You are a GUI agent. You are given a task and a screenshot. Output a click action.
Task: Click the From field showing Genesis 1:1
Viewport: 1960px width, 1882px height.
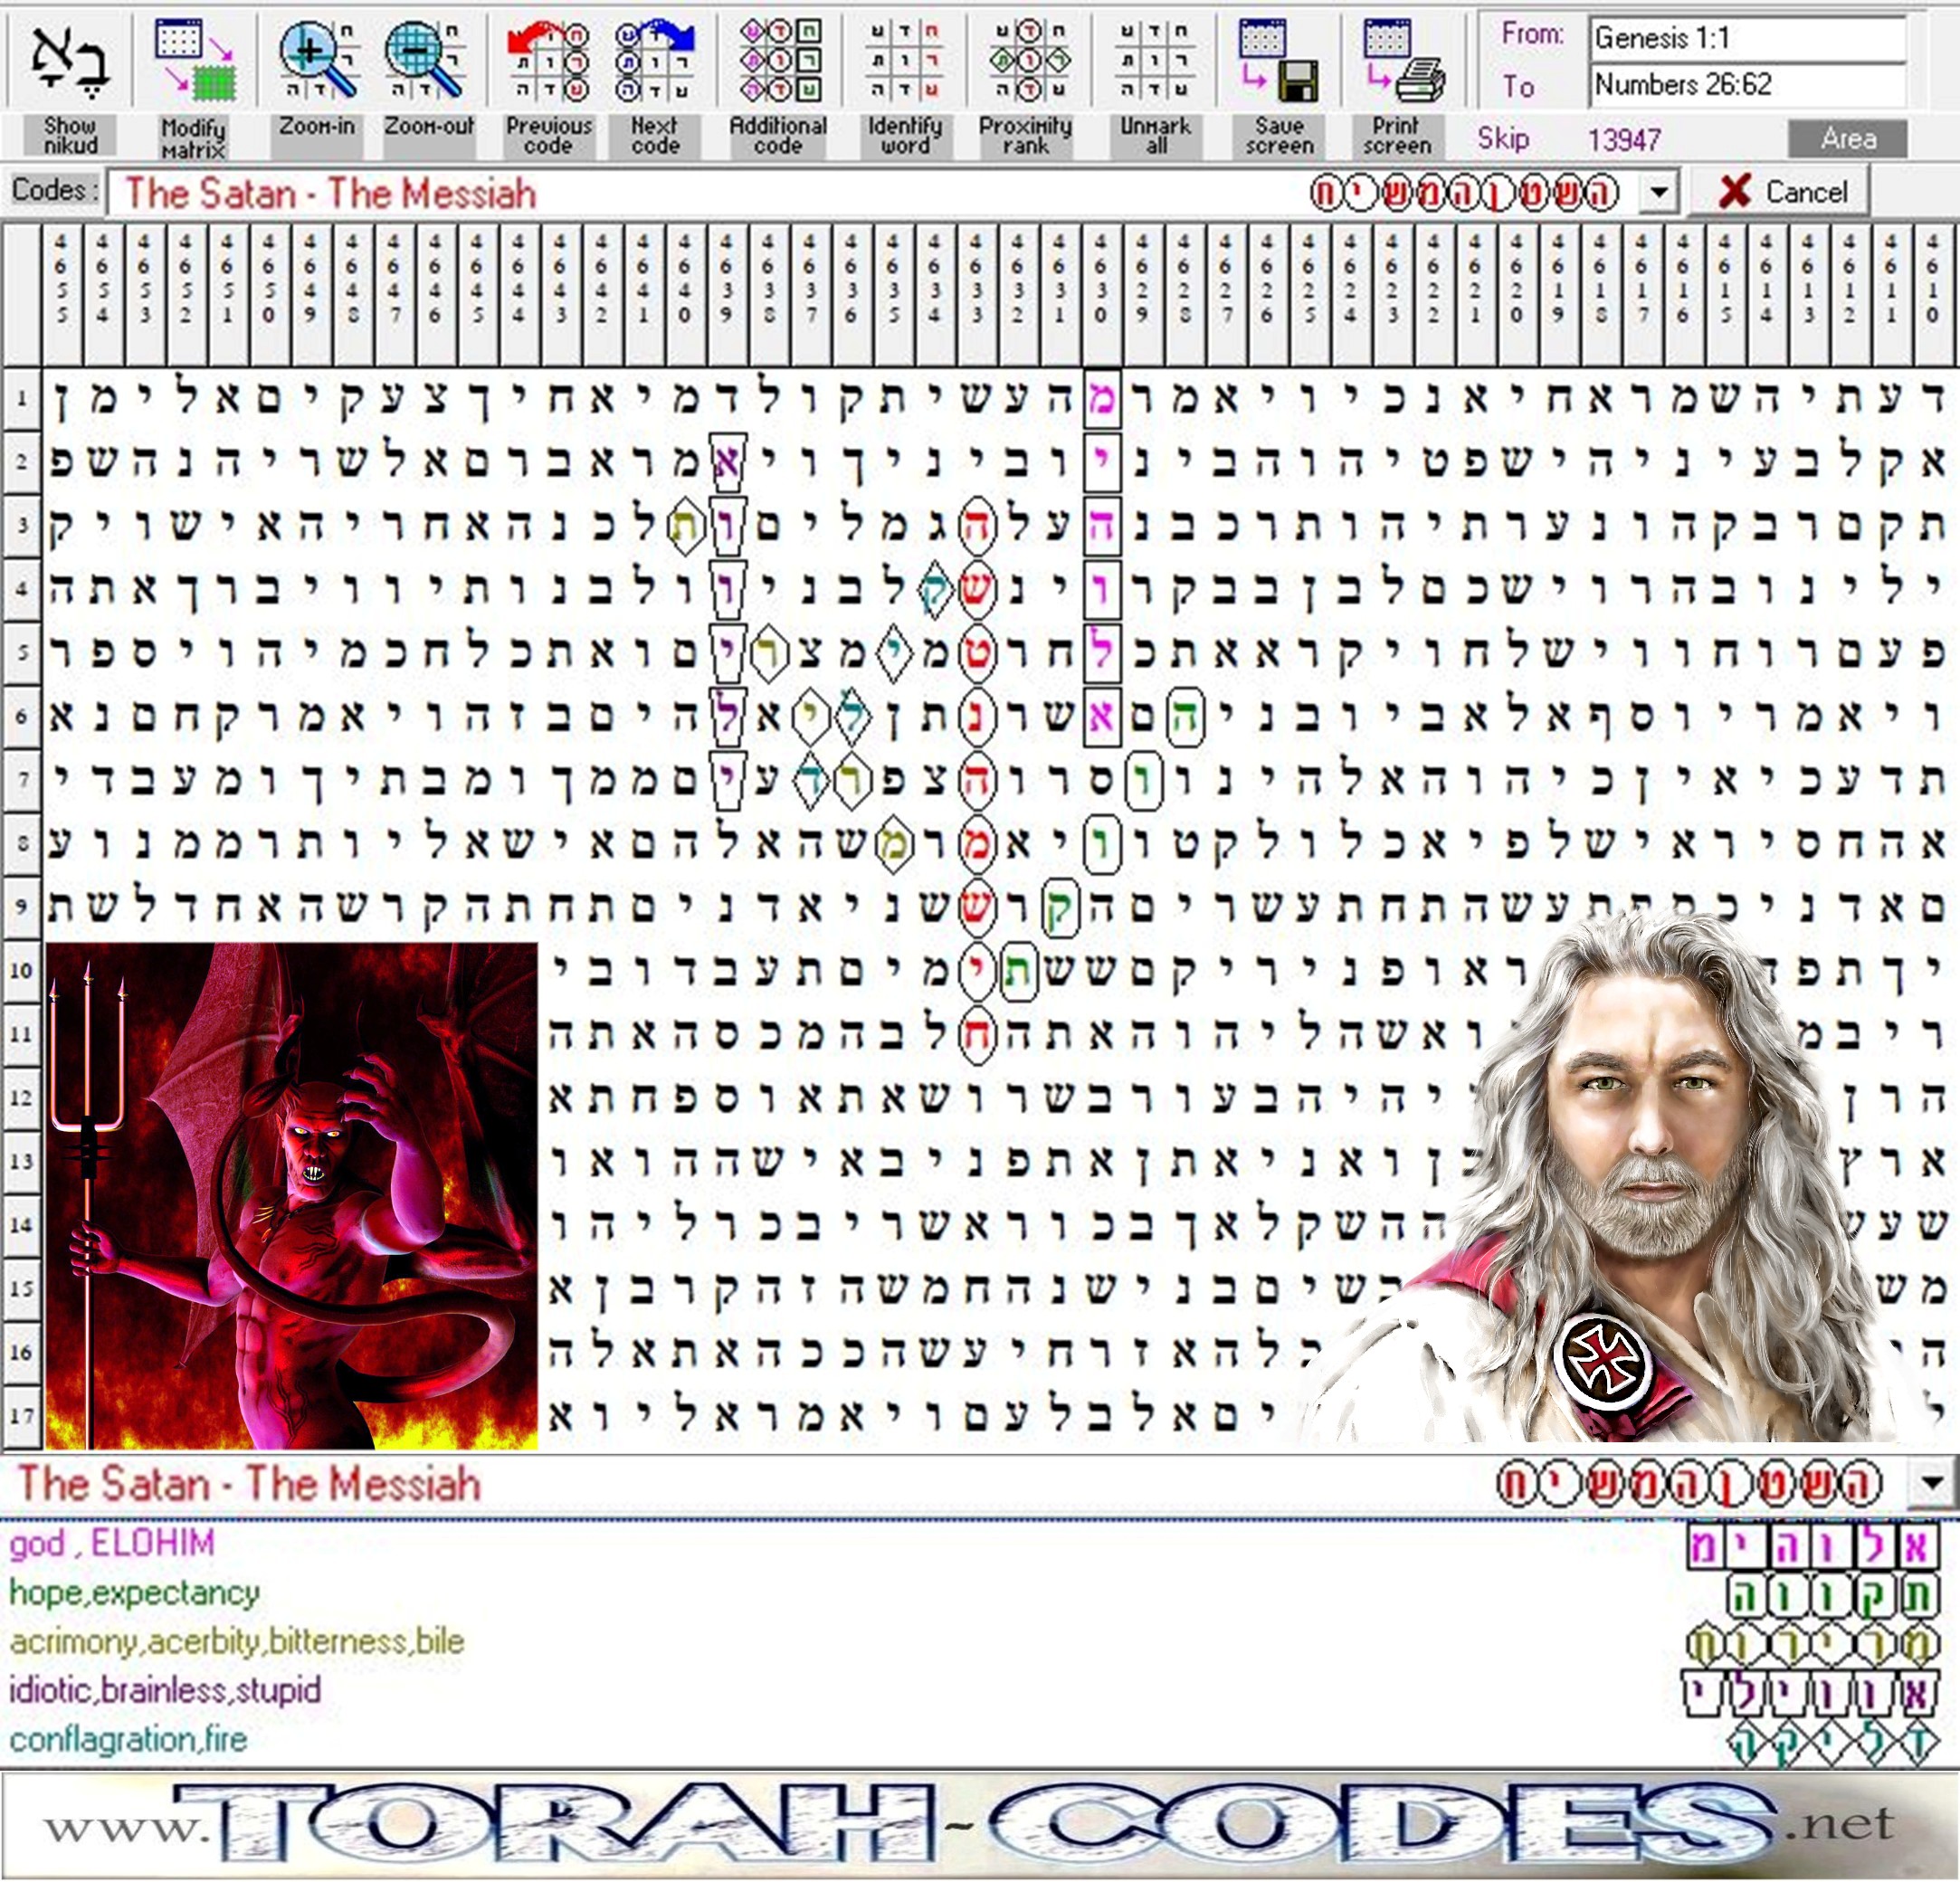pyautogui.click(x=1746, y=39)
